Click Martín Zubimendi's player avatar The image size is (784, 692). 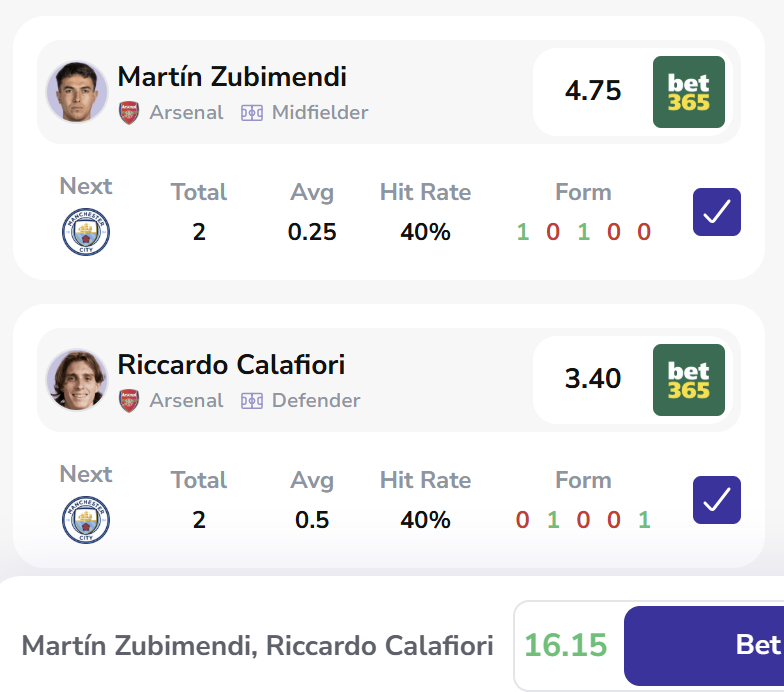[76, 92]
